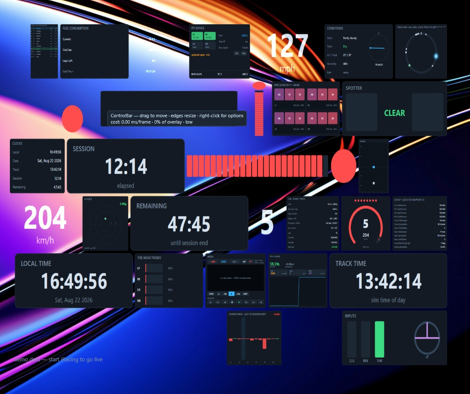Toggle the left-rear tire button in Pit Service

(197, 46)
